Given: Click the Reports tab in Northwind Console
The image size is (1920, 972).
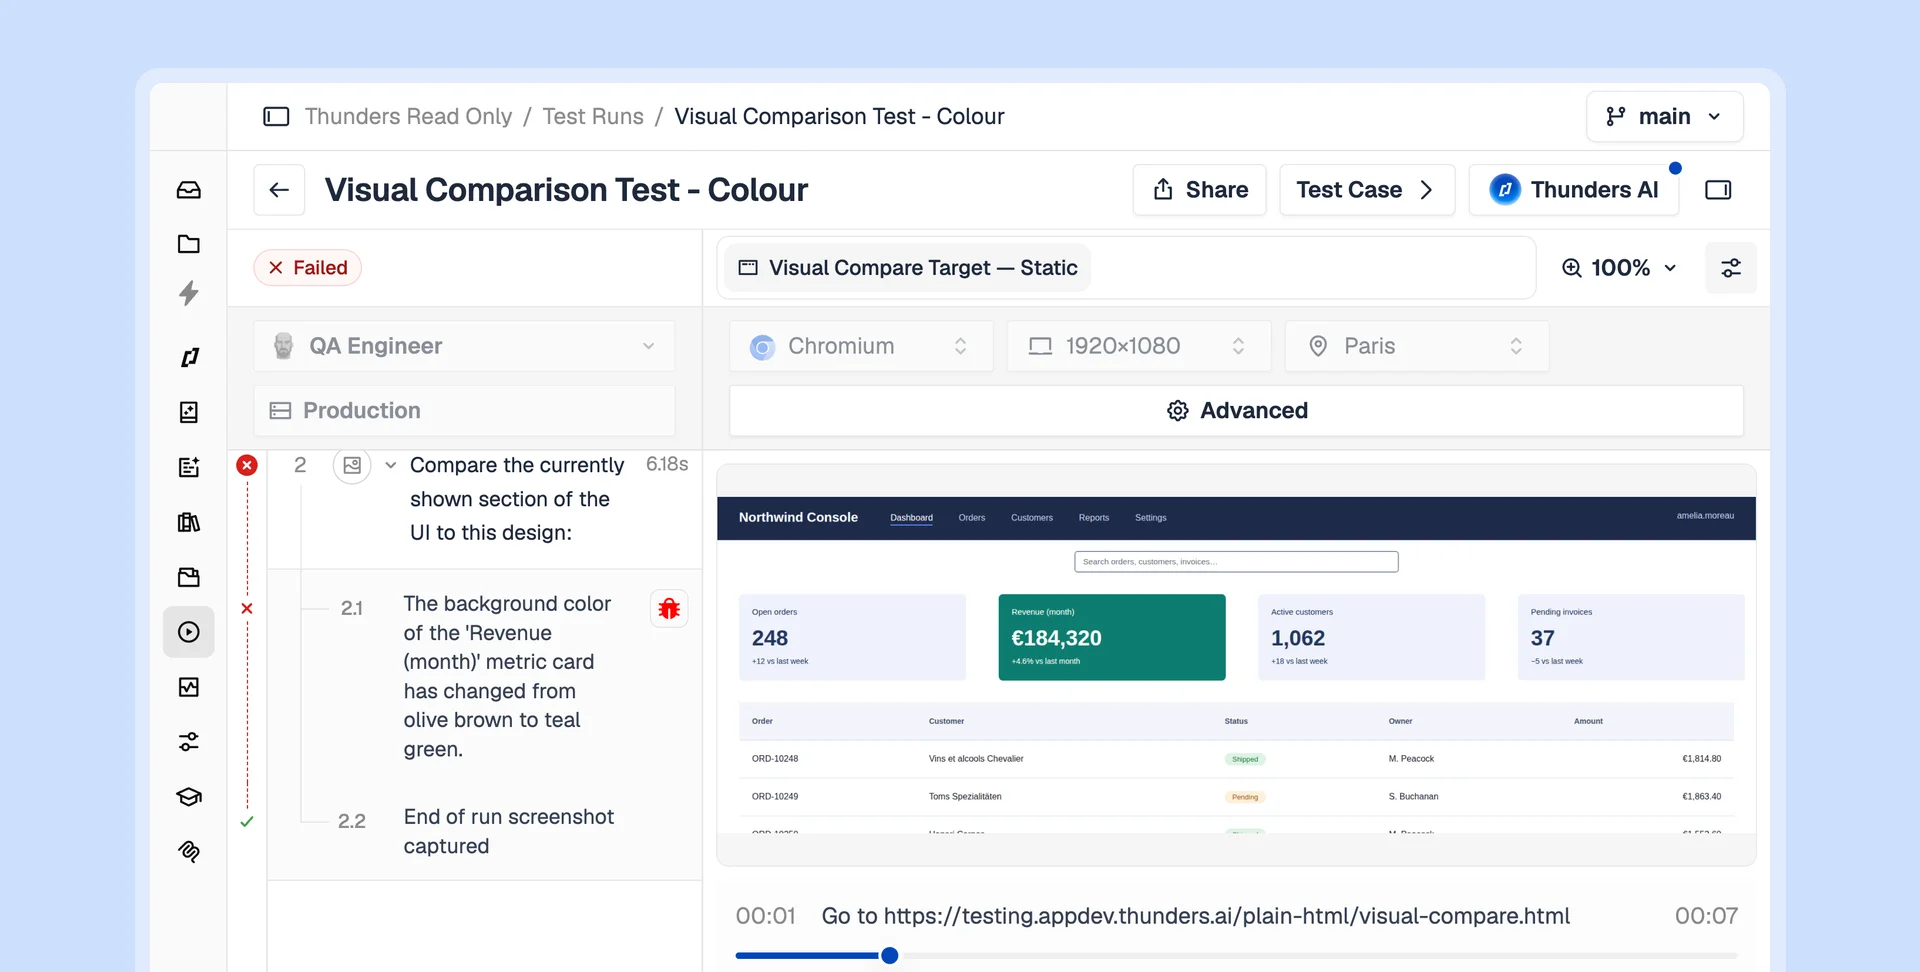Looking at the screenshot, I should (x=1094, y=518).
